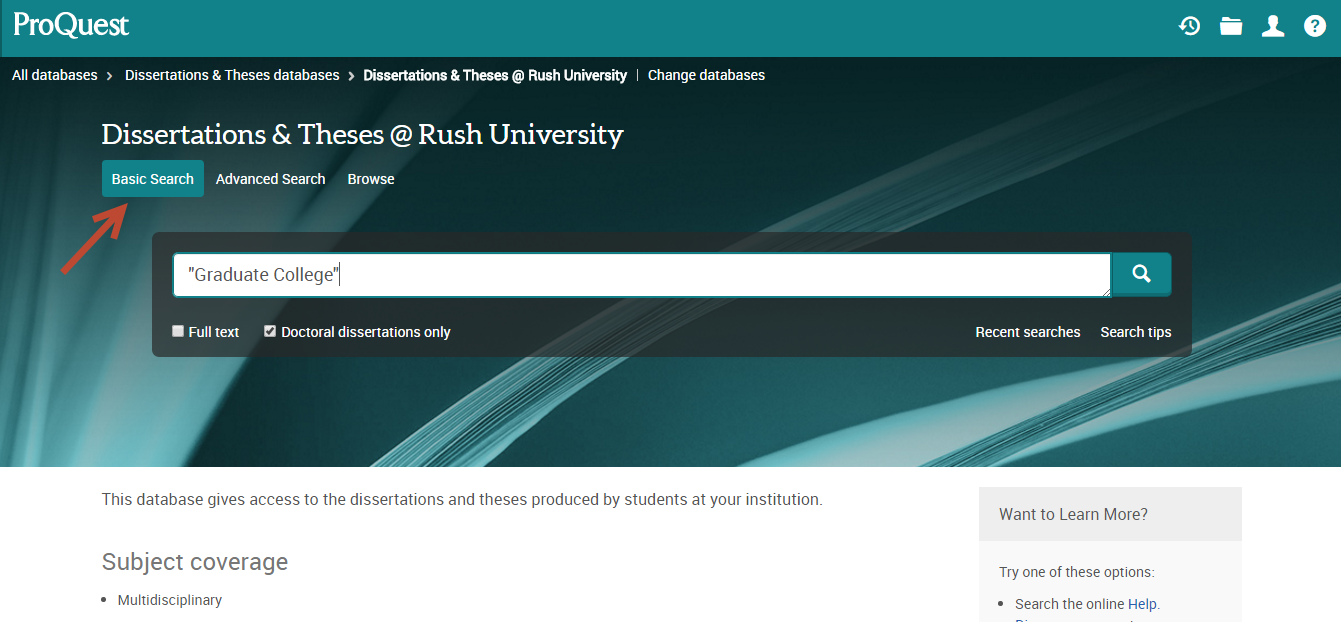Open the Search tips link
Image resolution: width=1341 pixels, height=622 pixels.
(1136, 332)
